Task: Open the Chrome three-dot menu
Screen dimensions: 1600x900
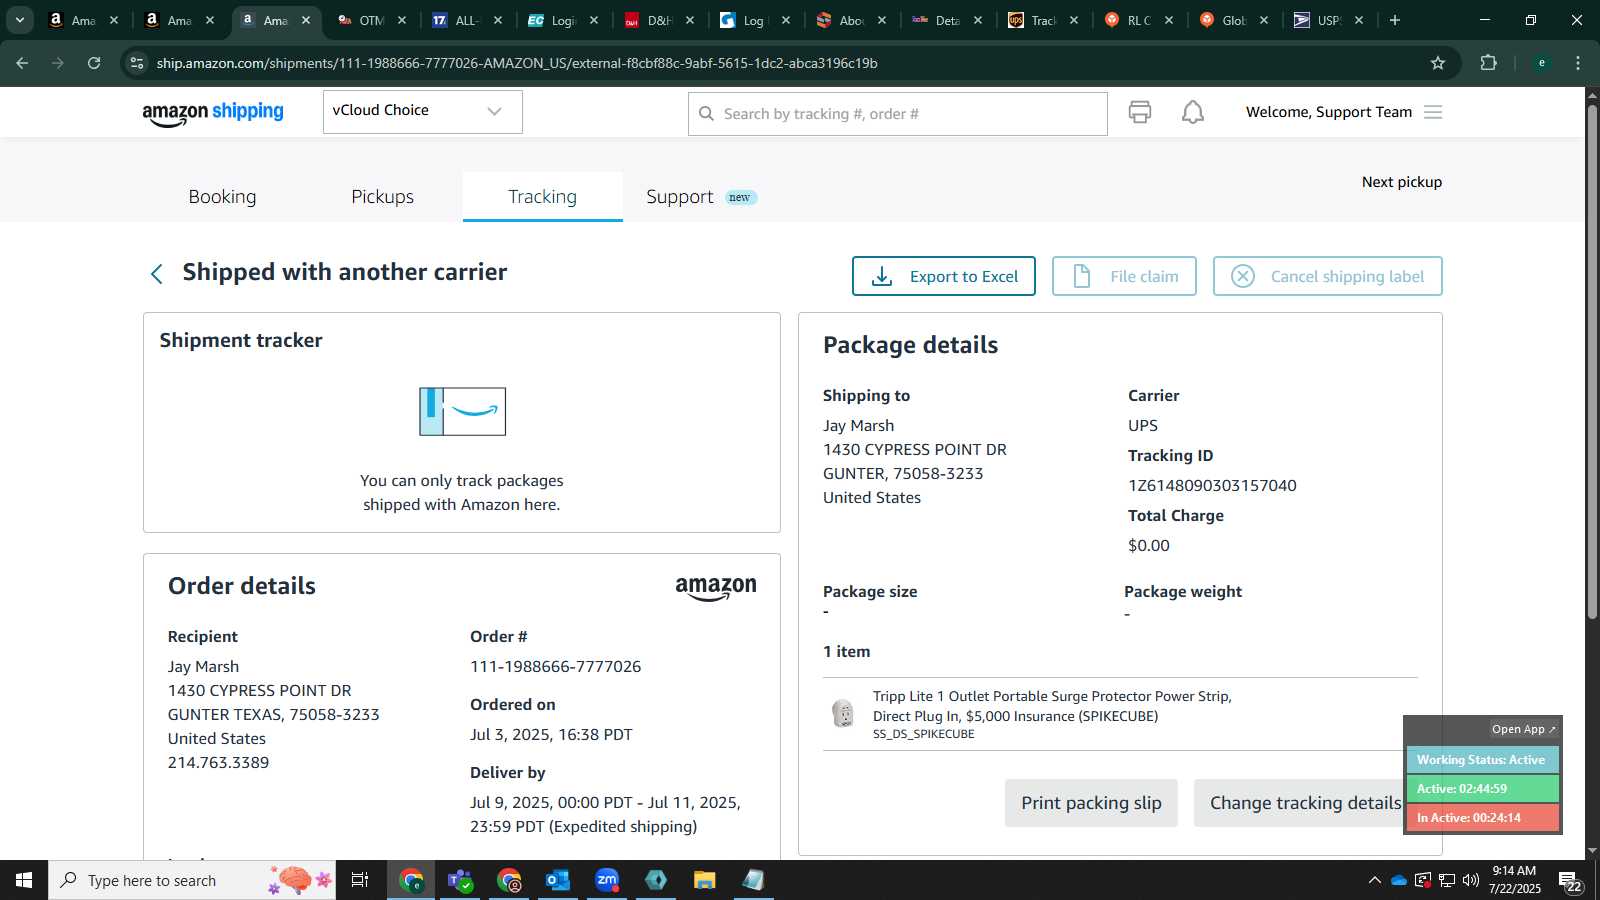Action: [1578, 63]
